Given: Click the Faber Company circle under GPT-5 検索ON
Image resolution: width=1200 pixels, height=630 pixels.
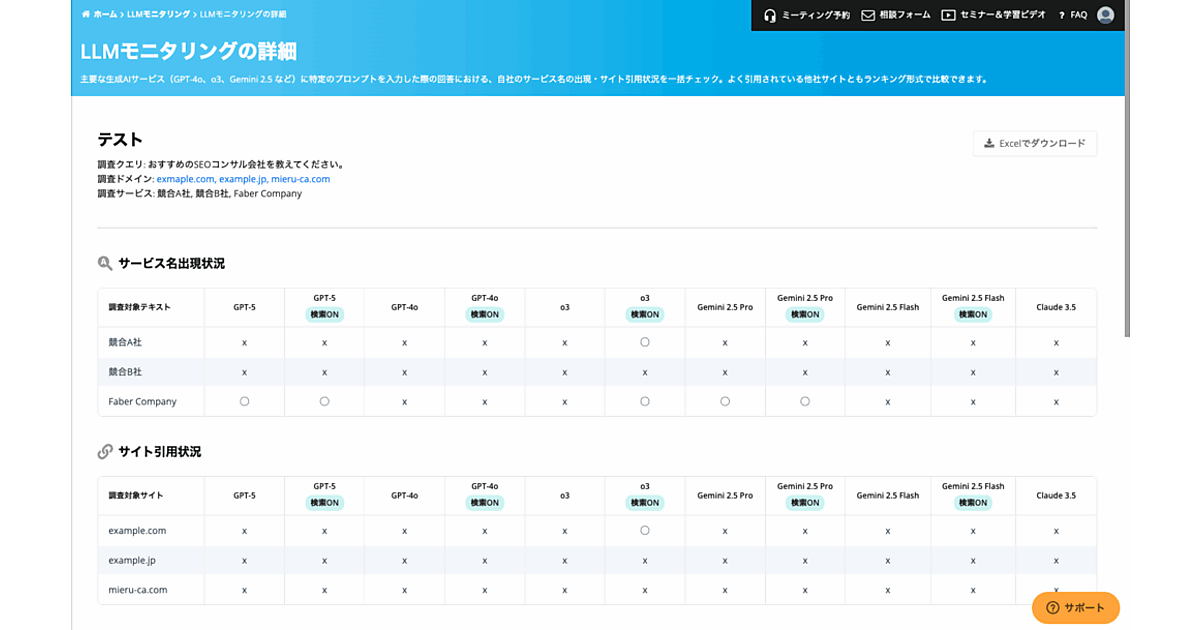Looking at the screenshot, I should pyautogui.click(x=324, y=401).
